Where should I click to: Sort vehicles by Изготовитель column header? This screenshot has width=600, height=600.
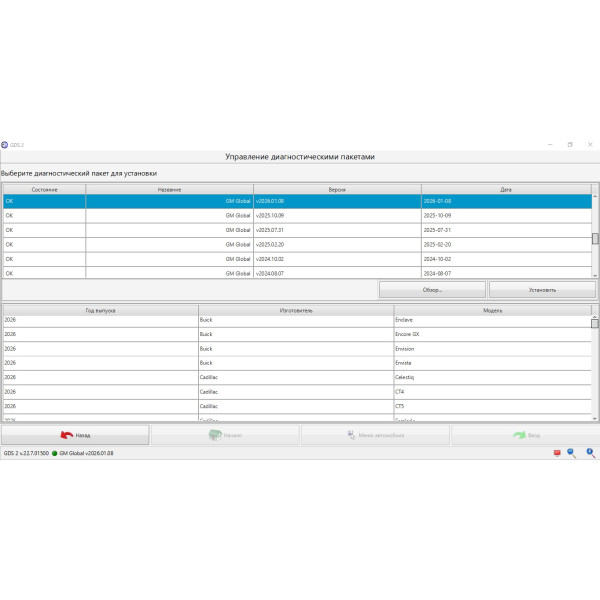pos(296,310)
